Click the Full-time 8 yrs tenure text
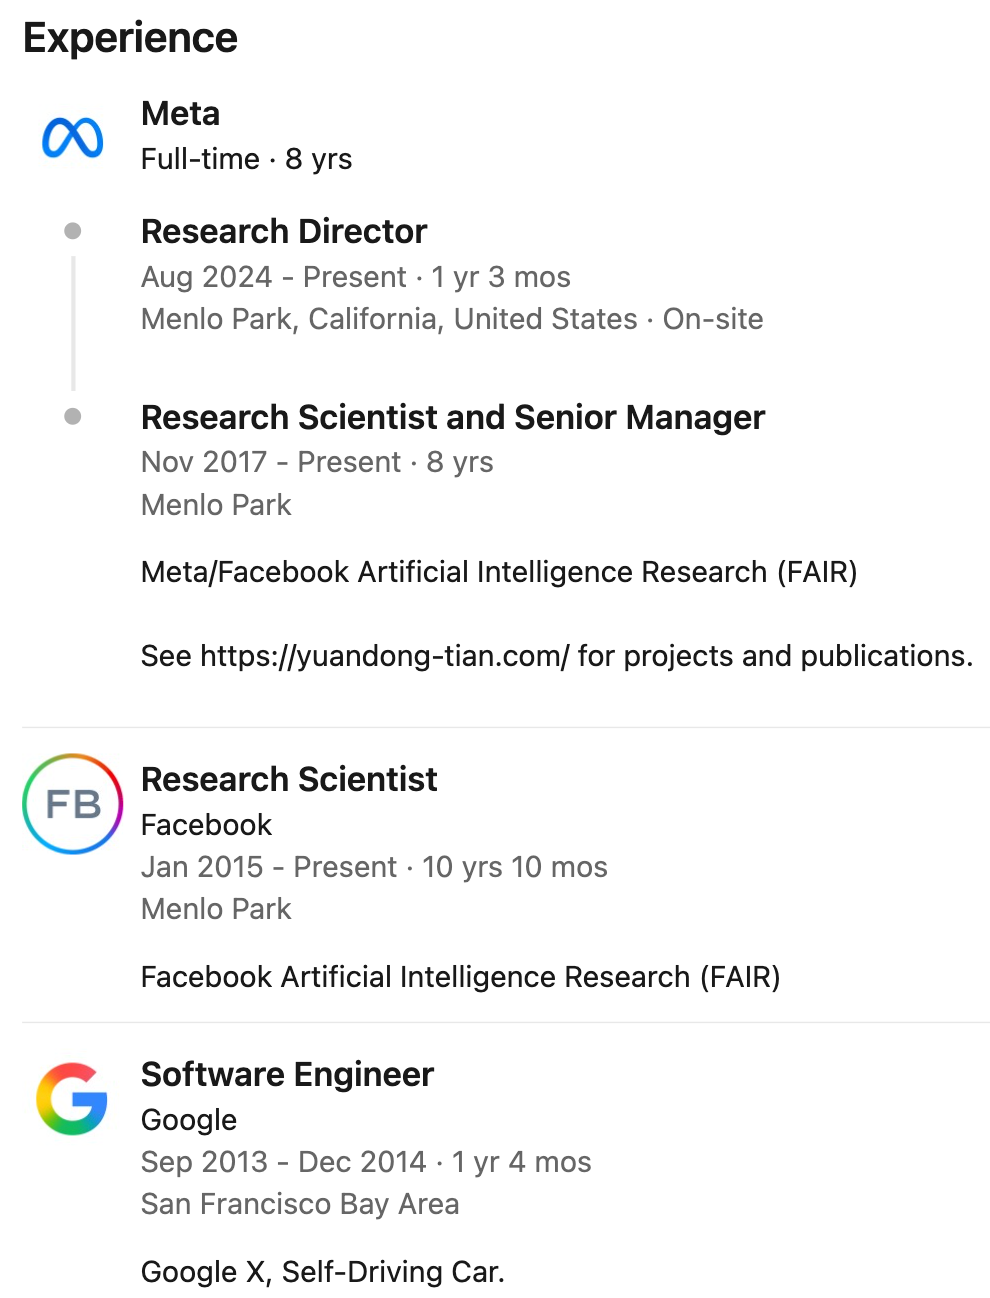This screenshot has height=1298, width=990. coord(246,159)
